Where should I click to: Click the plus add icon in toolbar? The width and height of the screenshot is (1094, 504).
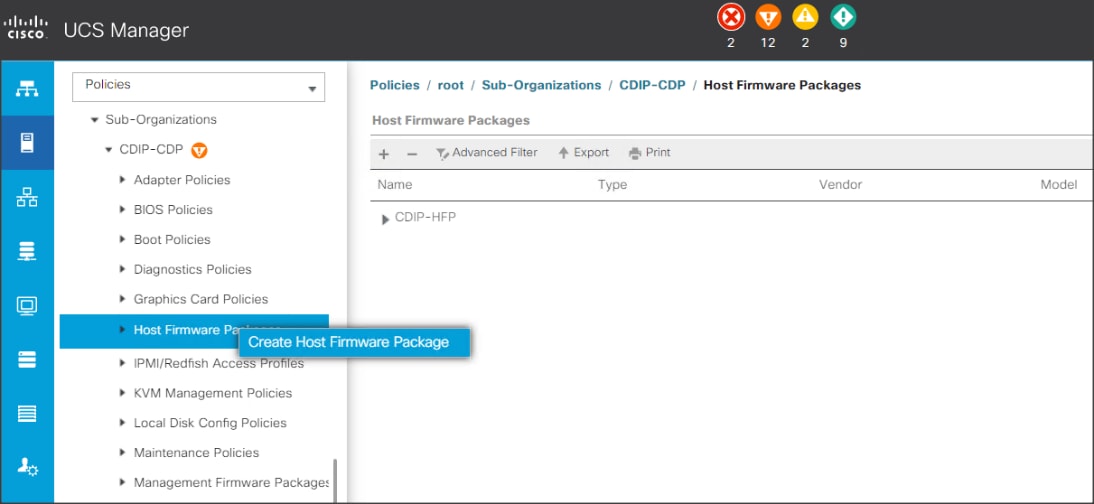click(384, 154)
